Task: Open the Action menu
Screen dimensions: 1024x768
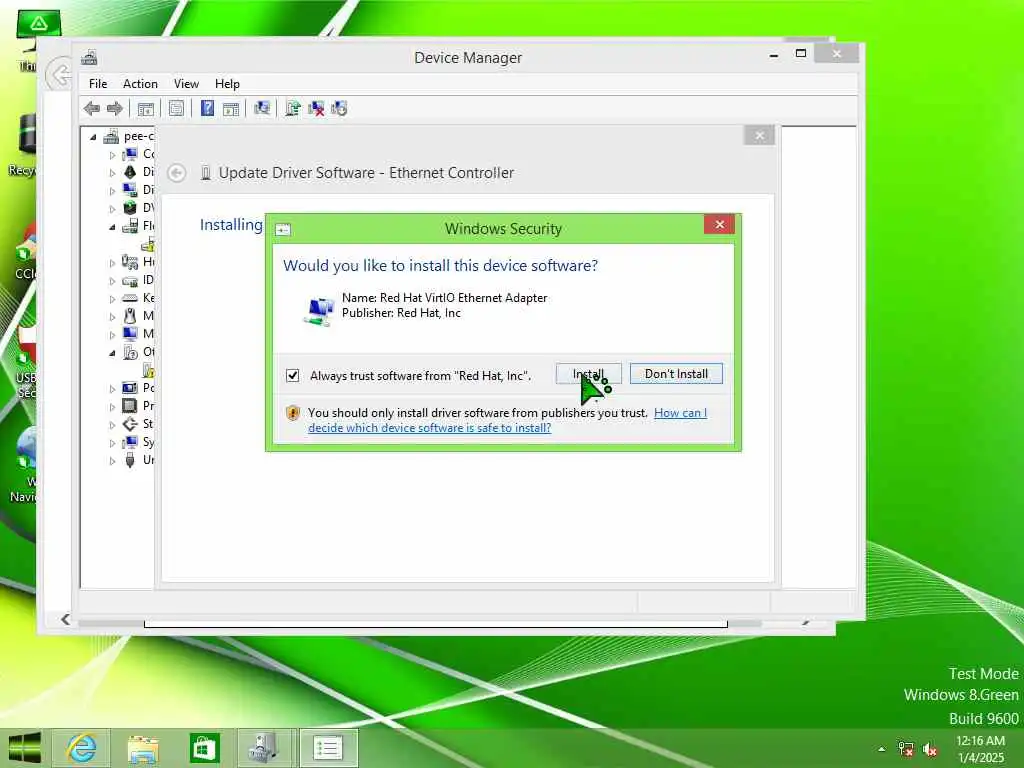Action: (140, 84)
